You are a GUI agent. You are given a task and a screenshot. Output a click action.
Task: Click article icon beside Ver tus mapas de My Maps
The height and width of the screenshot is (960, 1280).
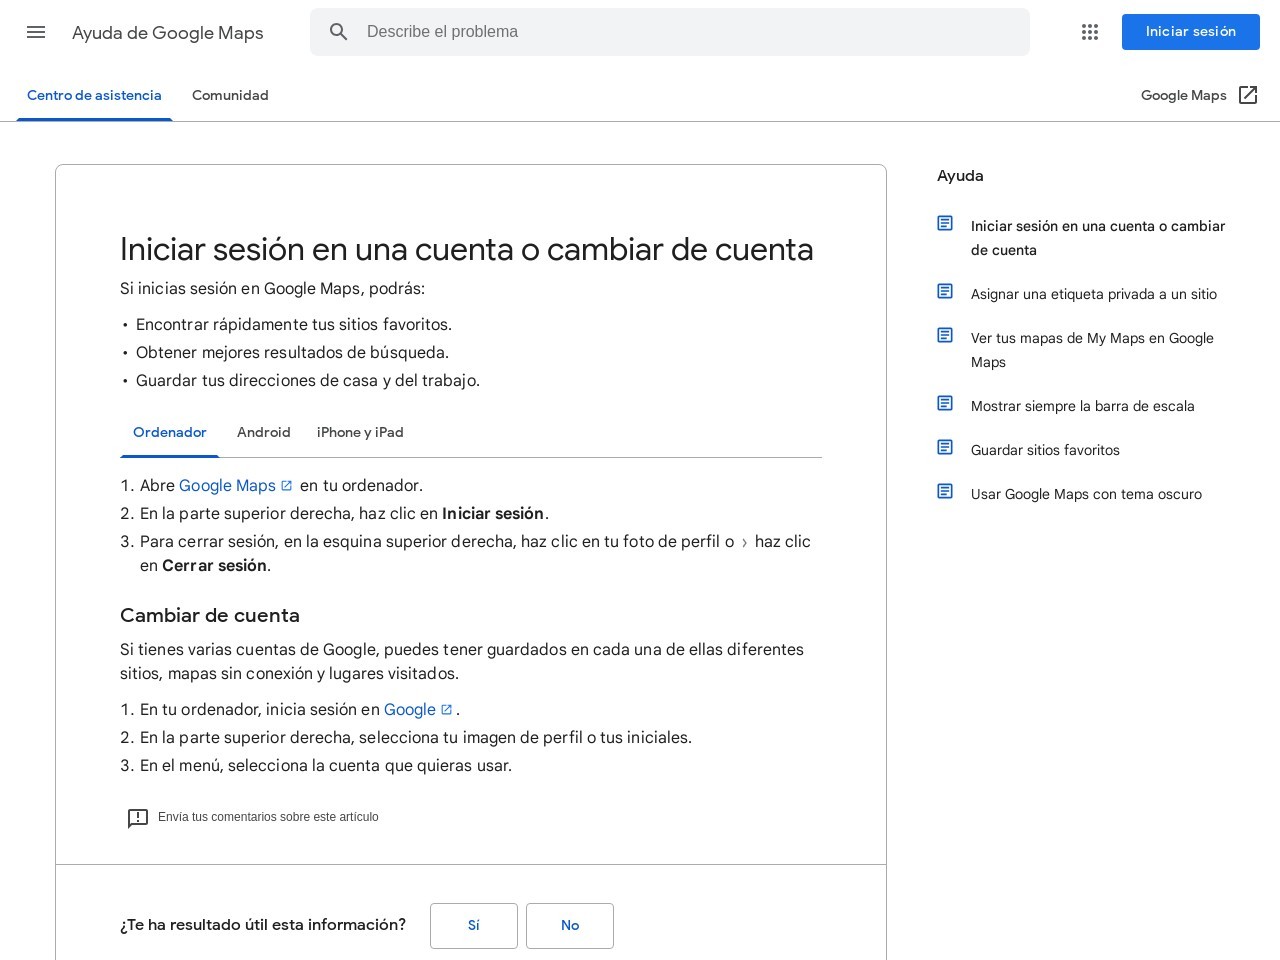click(x=945, y=335)
